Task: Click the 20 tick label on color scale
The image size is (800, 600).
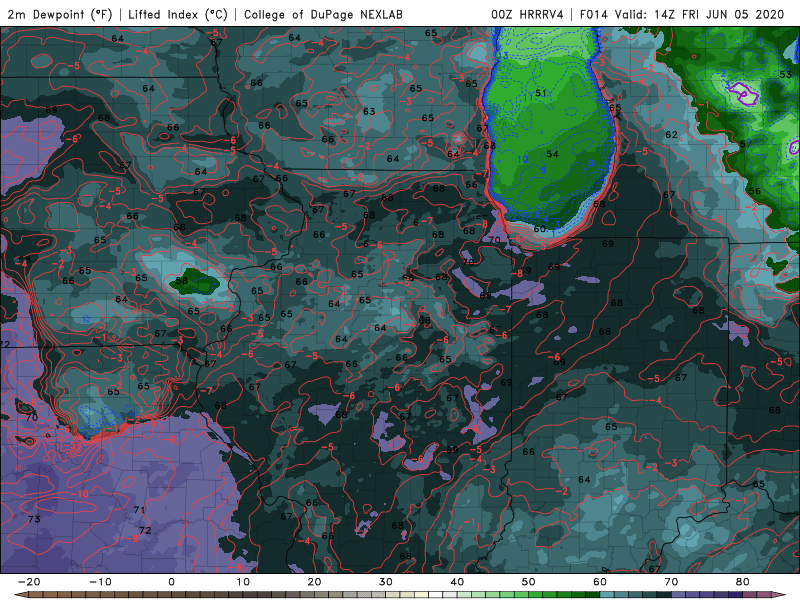Action: pos(314,582)
